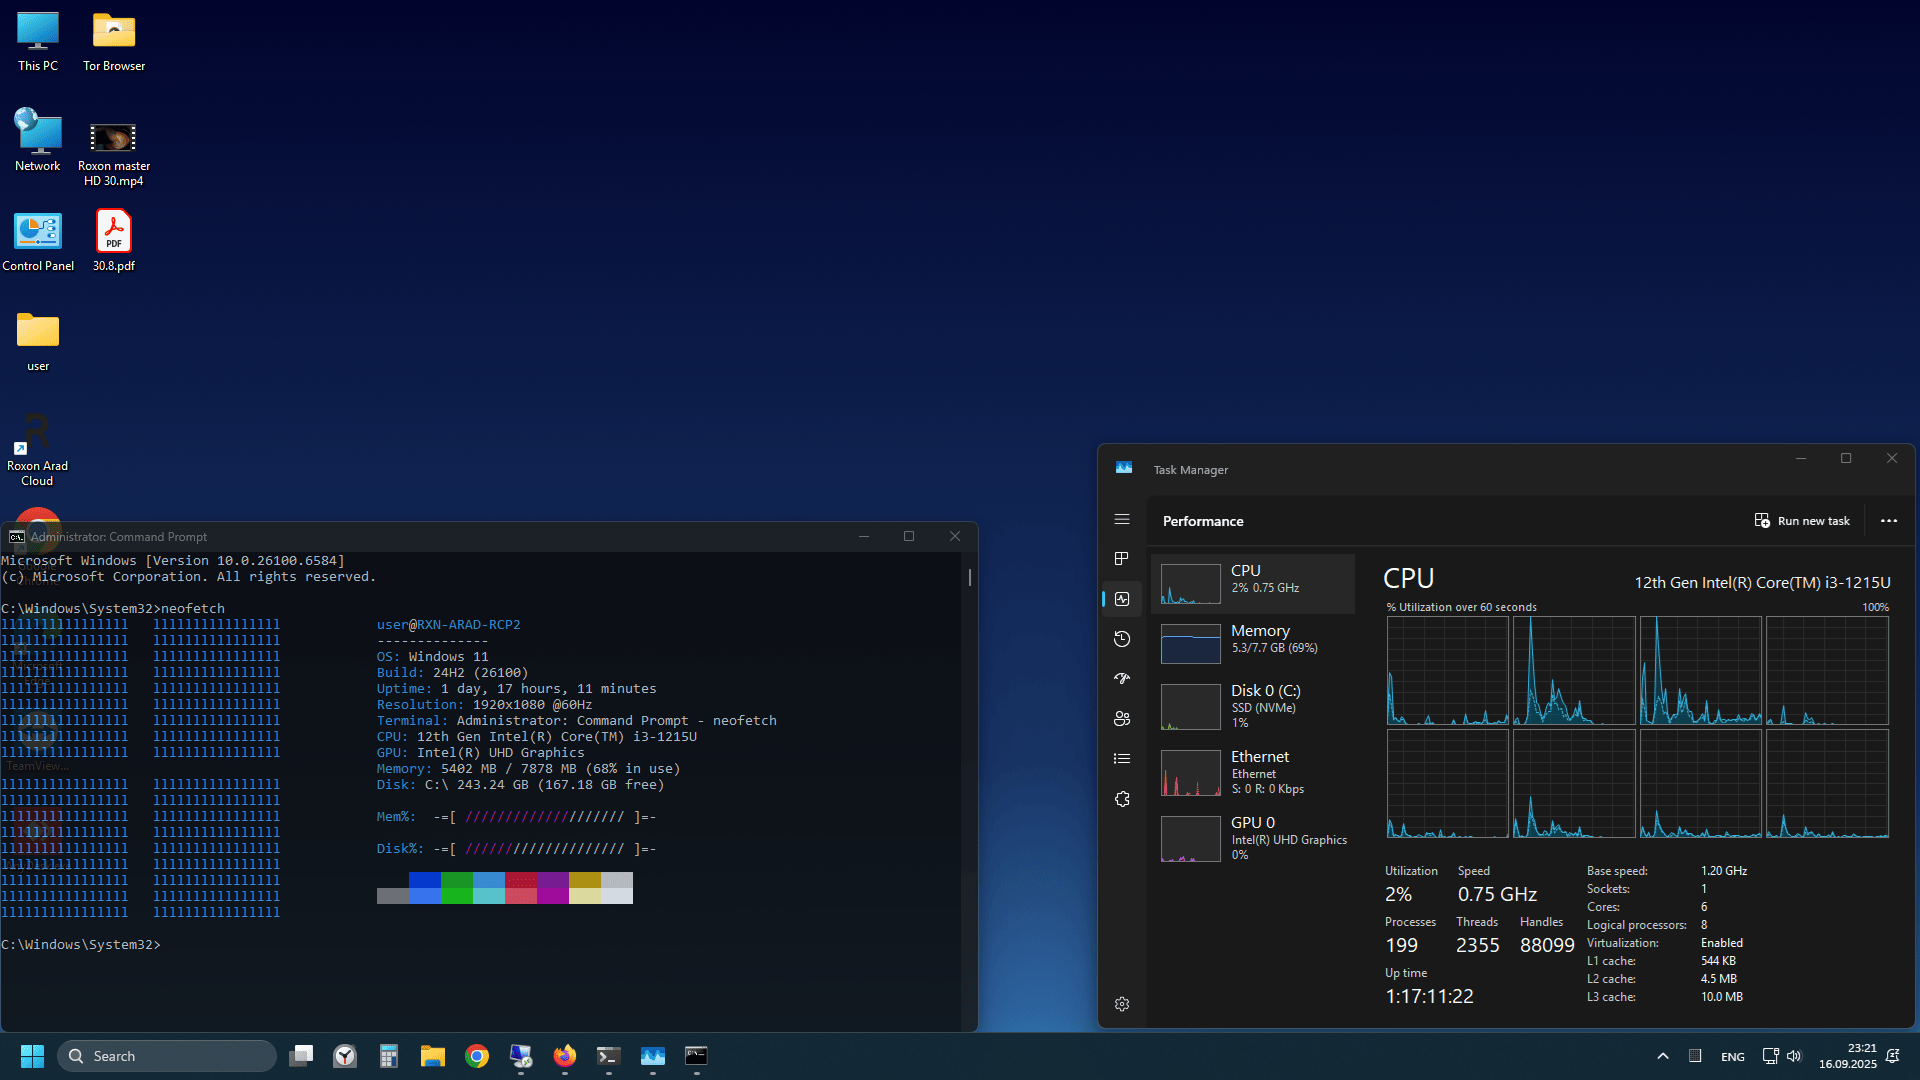Select Ethernet performance item
Screen dimensions: 1920x1080
coord(1253,772)
